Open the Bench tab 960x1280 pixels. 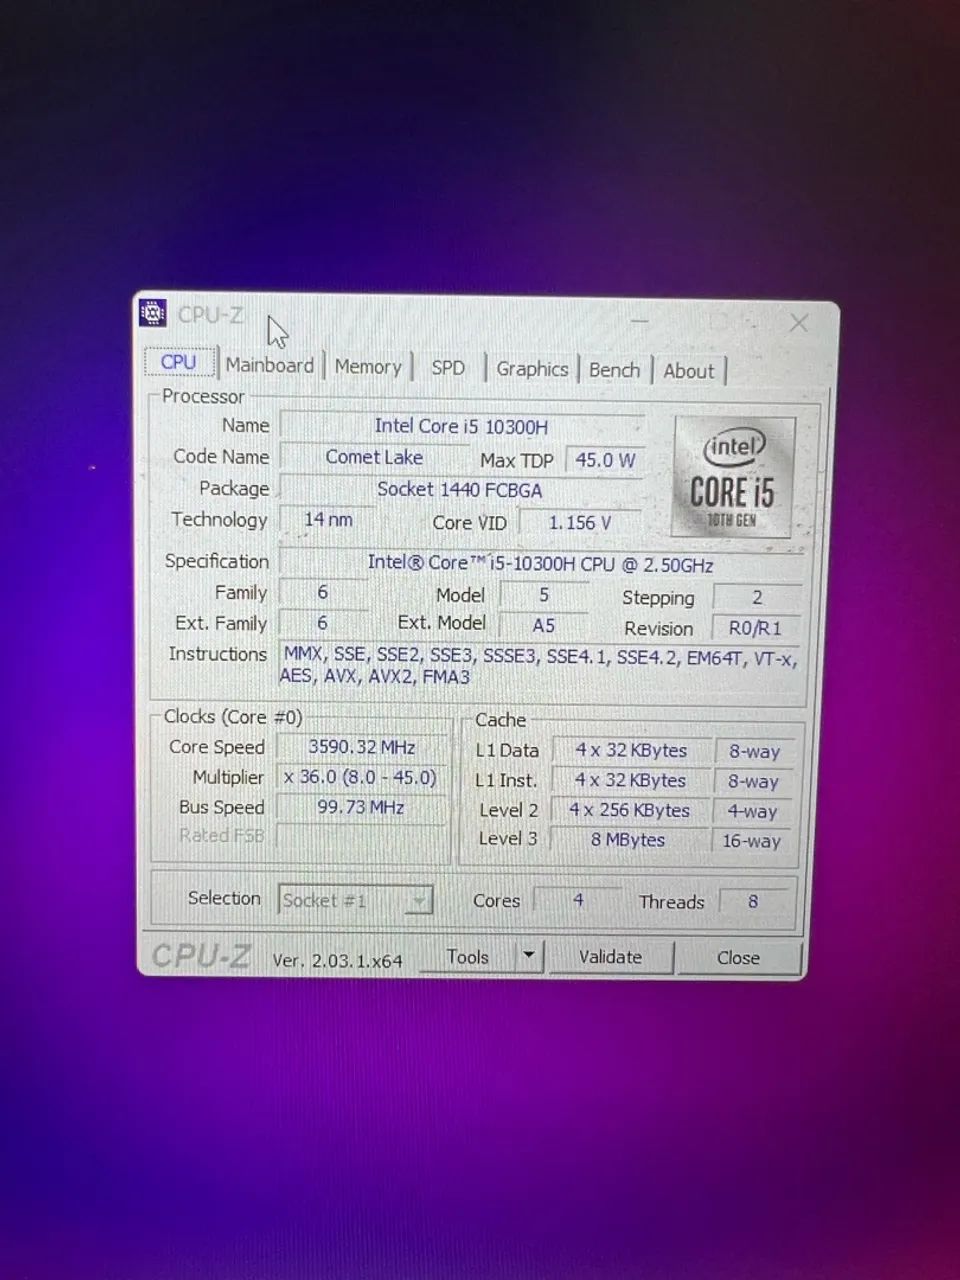(x=614, y=370)
